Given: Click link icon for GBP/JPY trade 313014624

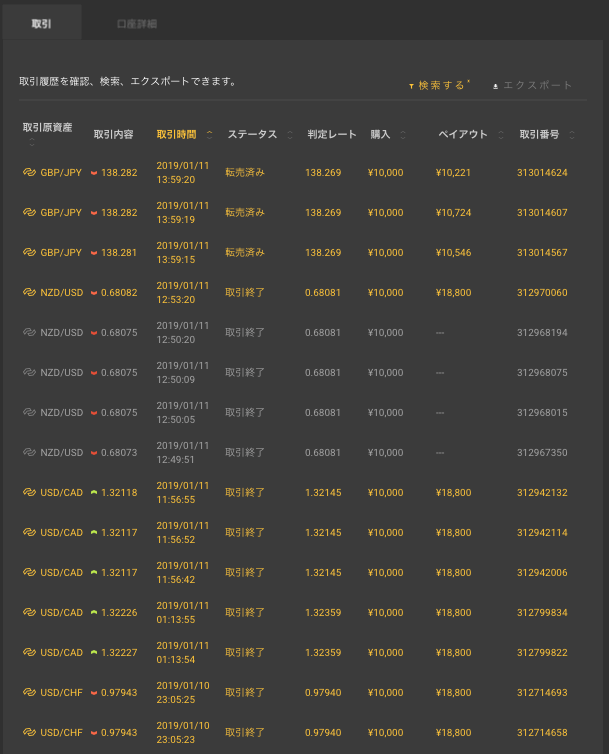Looking at the screenshot, I should point(29,173).
